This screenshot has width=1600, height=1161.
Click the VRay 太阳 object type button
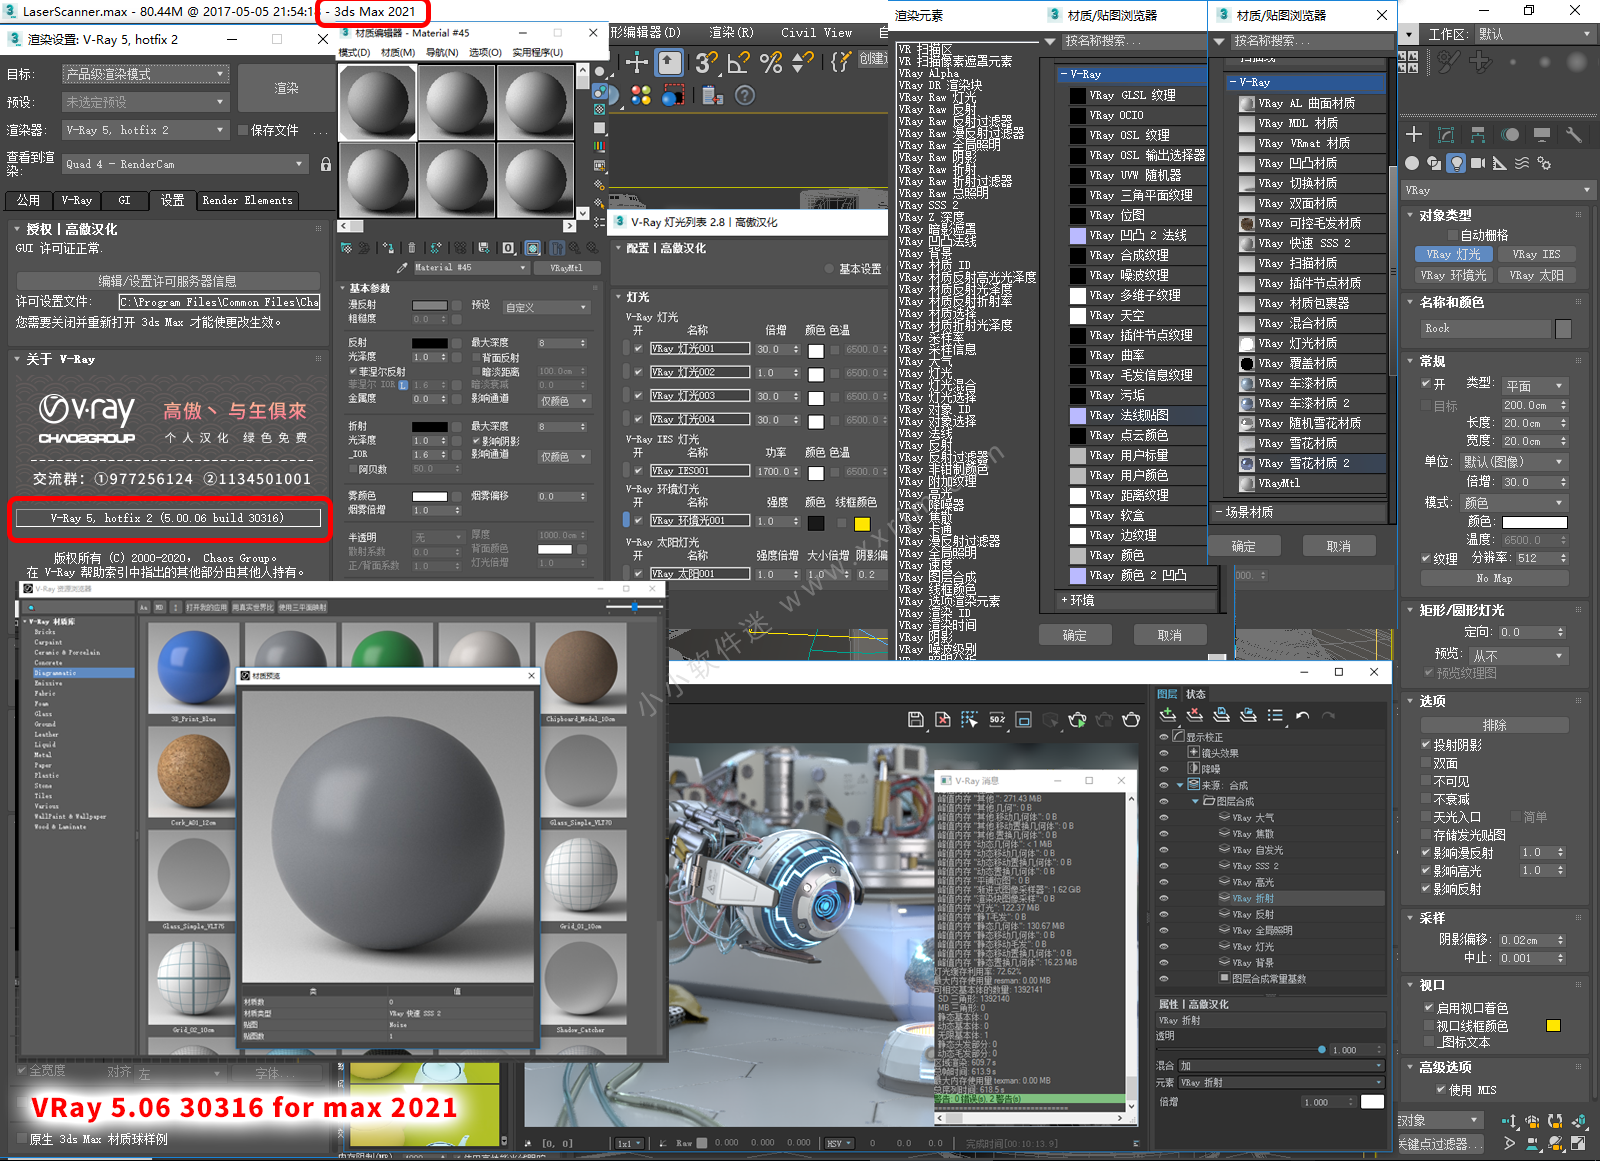[1536, 275]
